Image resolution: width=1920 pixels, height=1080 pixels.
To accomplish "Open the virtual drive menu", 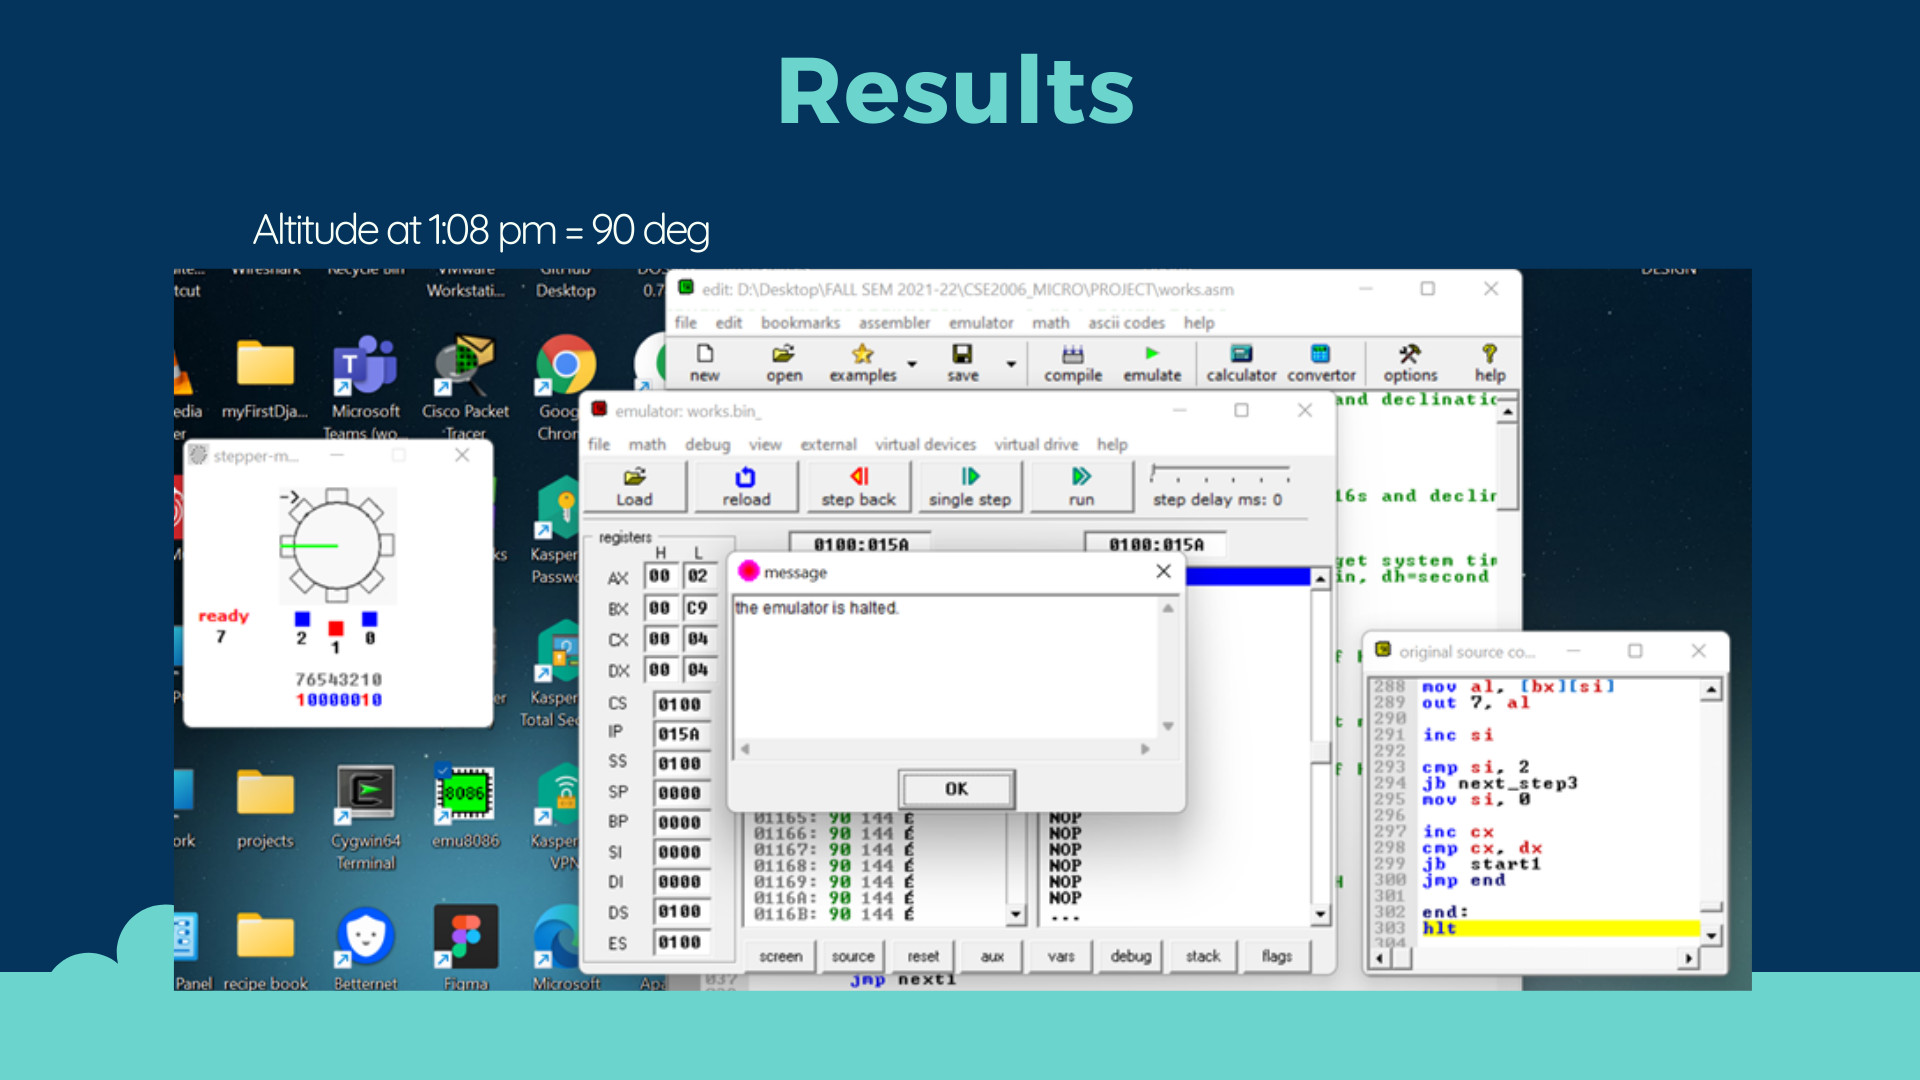I will [1036, 444].
